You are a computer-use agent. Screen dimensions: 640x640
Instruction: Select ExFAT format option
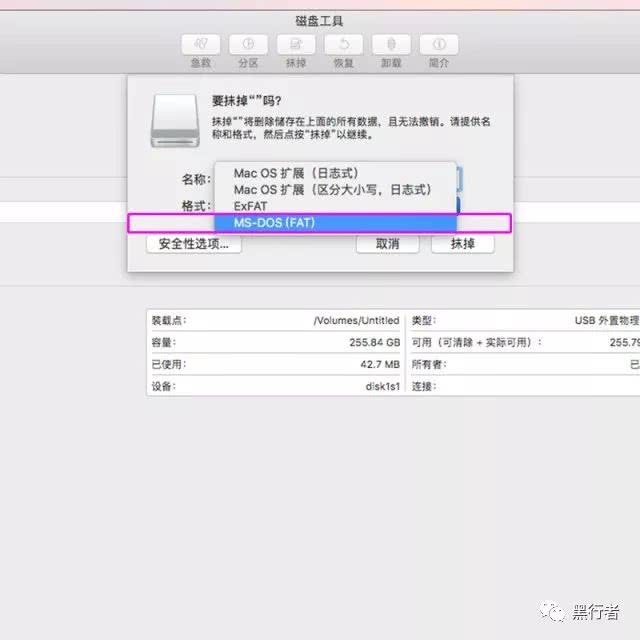pyautogui.click(x=335, y=206)
